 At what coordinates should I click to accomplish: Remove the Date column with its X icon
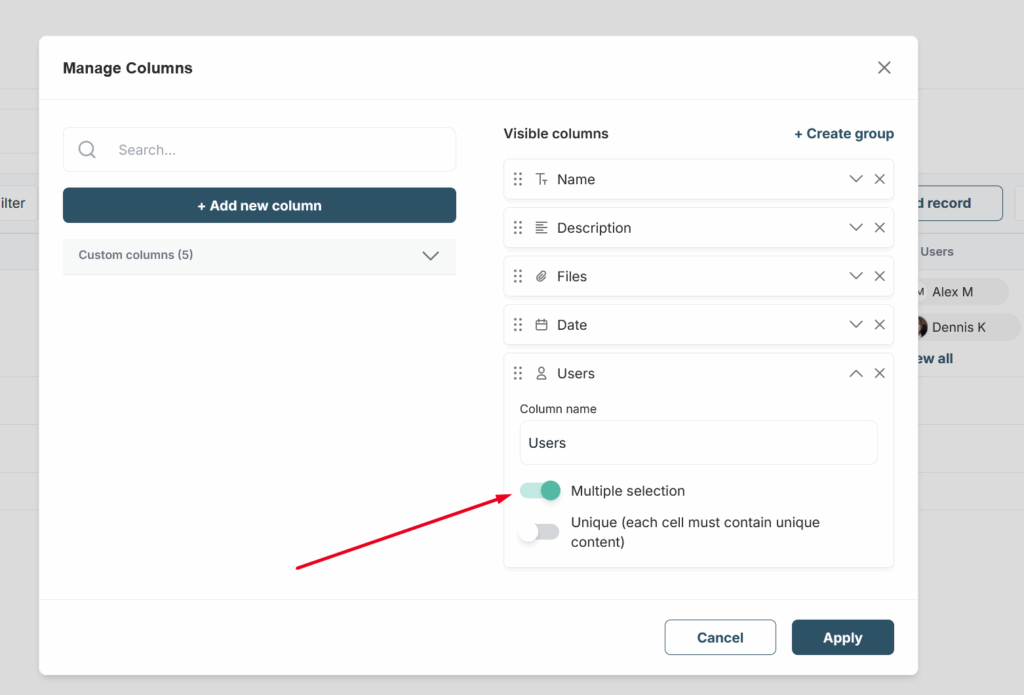(x=880, y=324)
